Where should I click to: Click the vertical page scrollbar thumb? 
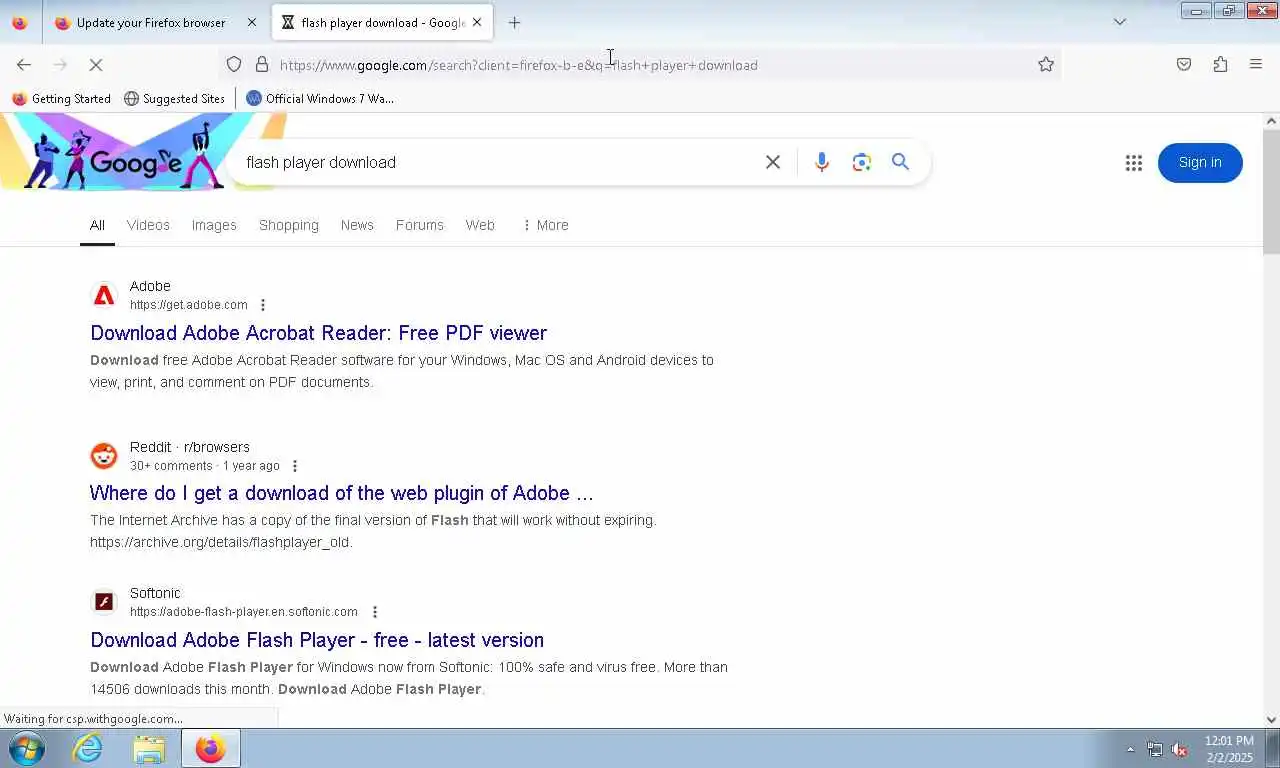pos(1271,192)
